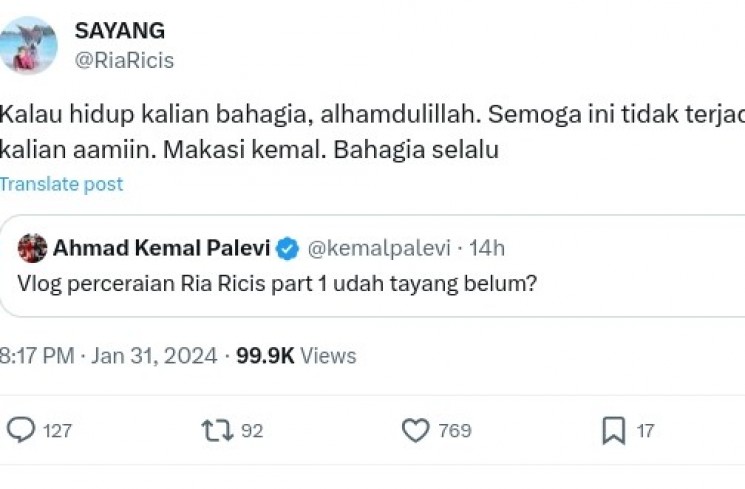Click the blue verified badge

286,248
